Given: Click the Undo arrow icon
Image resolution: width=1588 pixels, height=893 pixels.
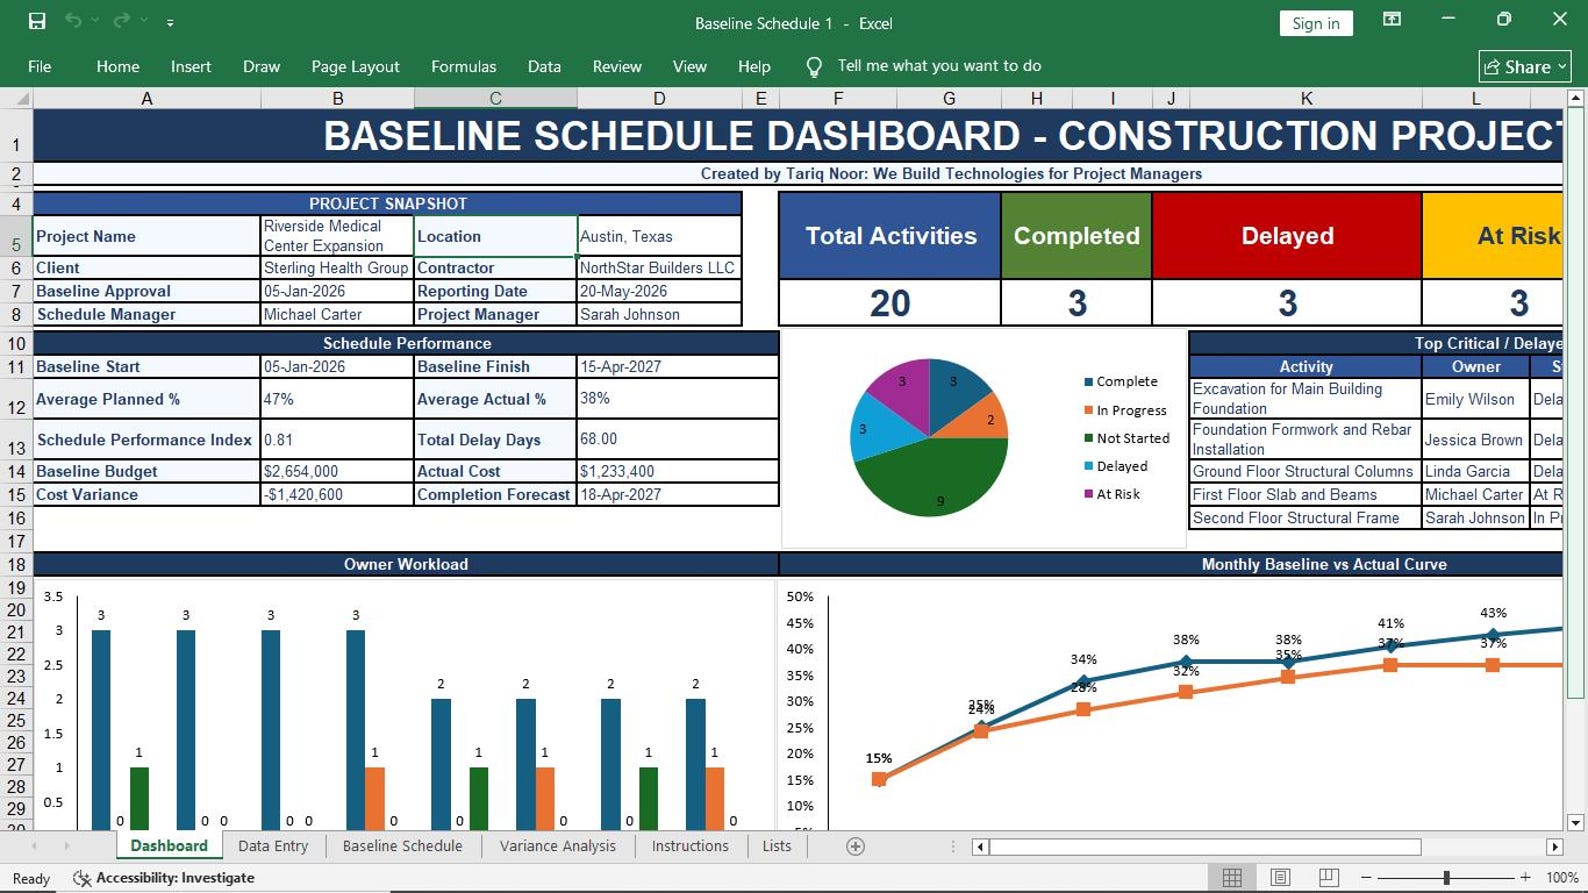Looking at the screenshot, I should click(73, 21).
